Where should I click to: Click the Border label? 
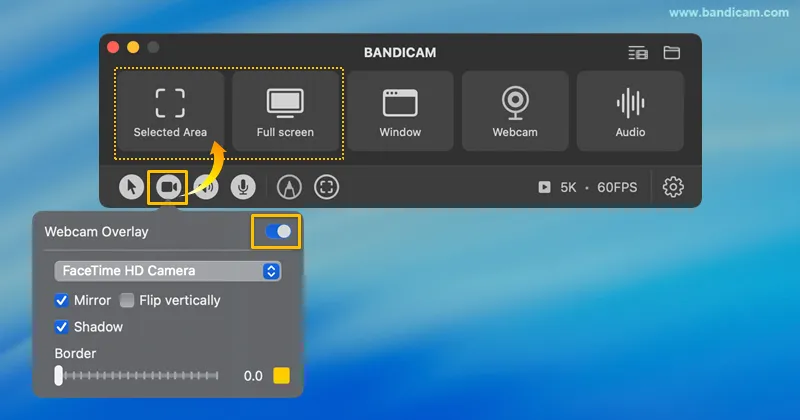[x=75, y=353]
